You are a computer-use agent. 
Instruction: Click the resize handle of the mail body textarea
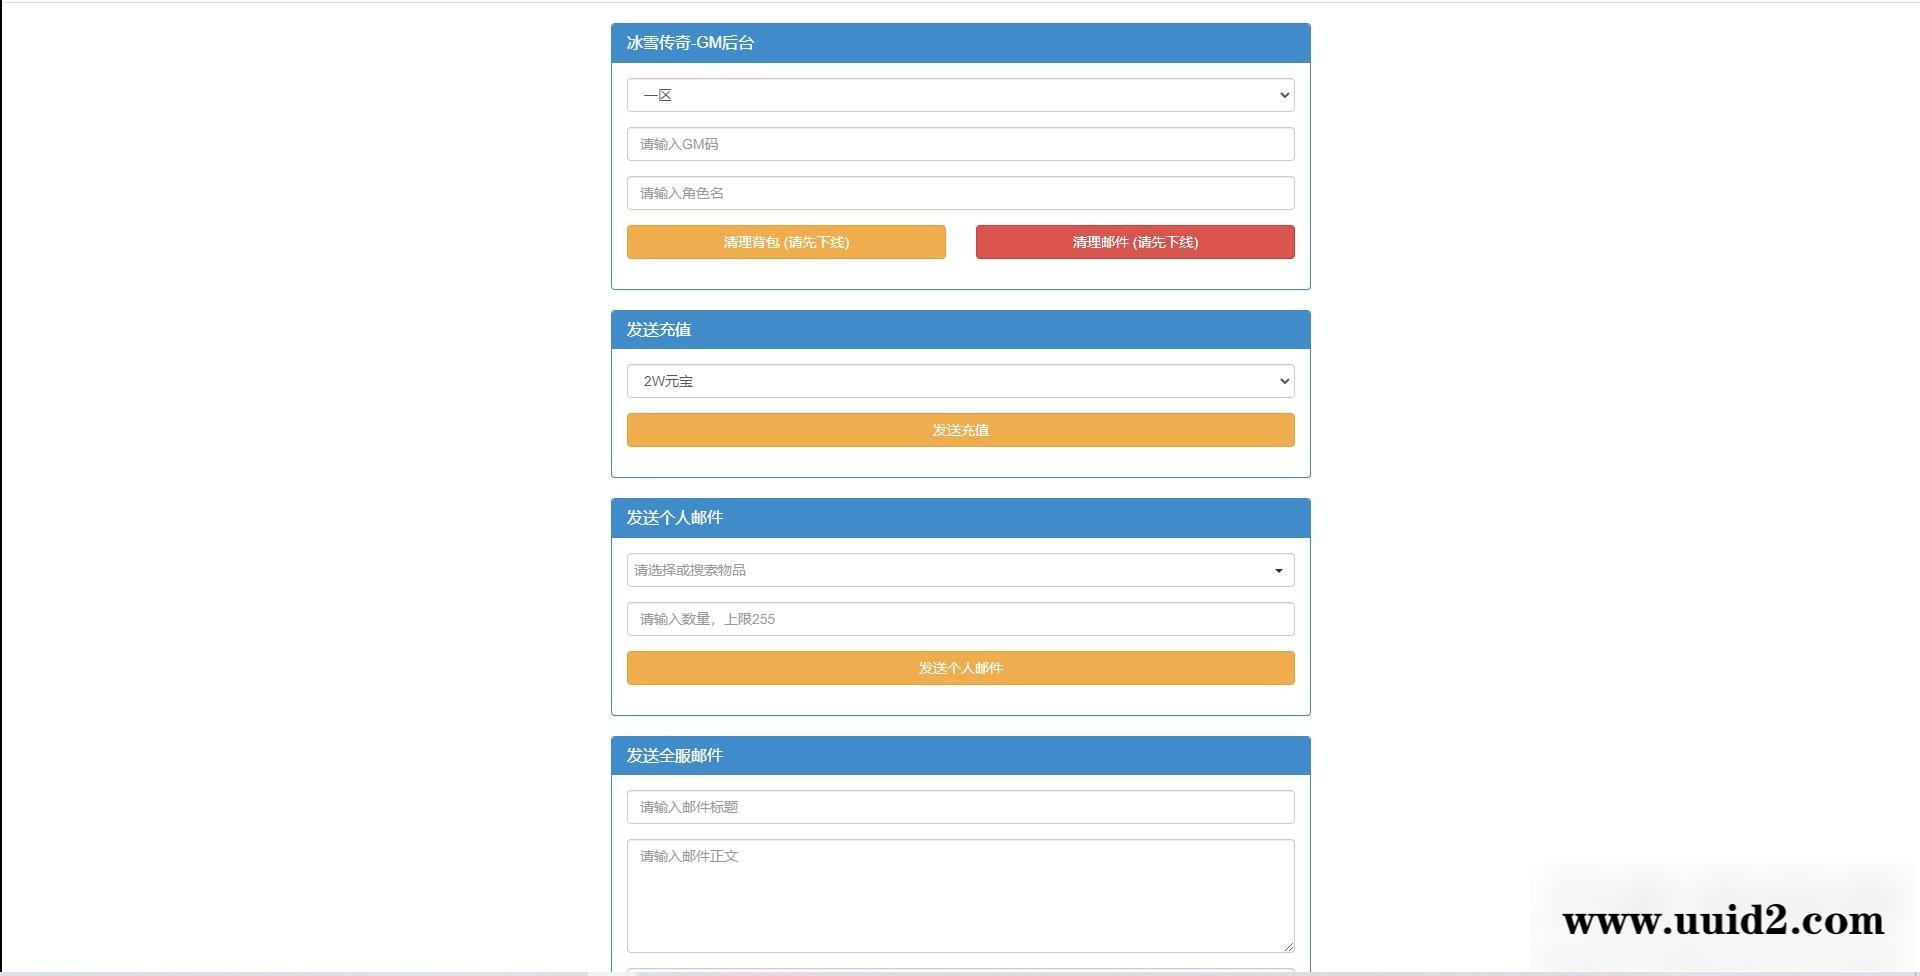(1287, 943)
